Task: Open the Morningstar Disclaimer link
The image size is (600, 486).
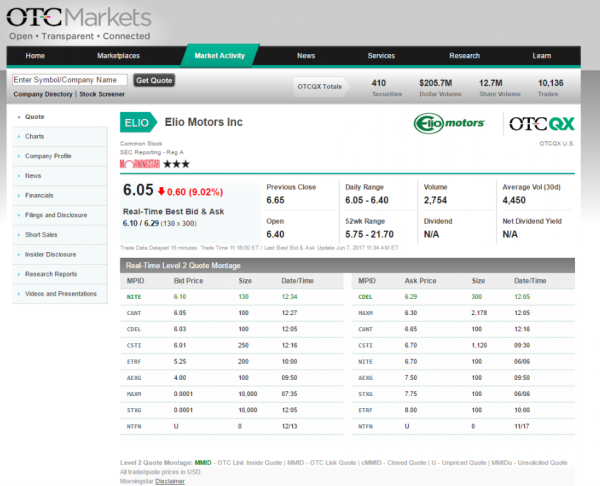Action: pos(170,481)
